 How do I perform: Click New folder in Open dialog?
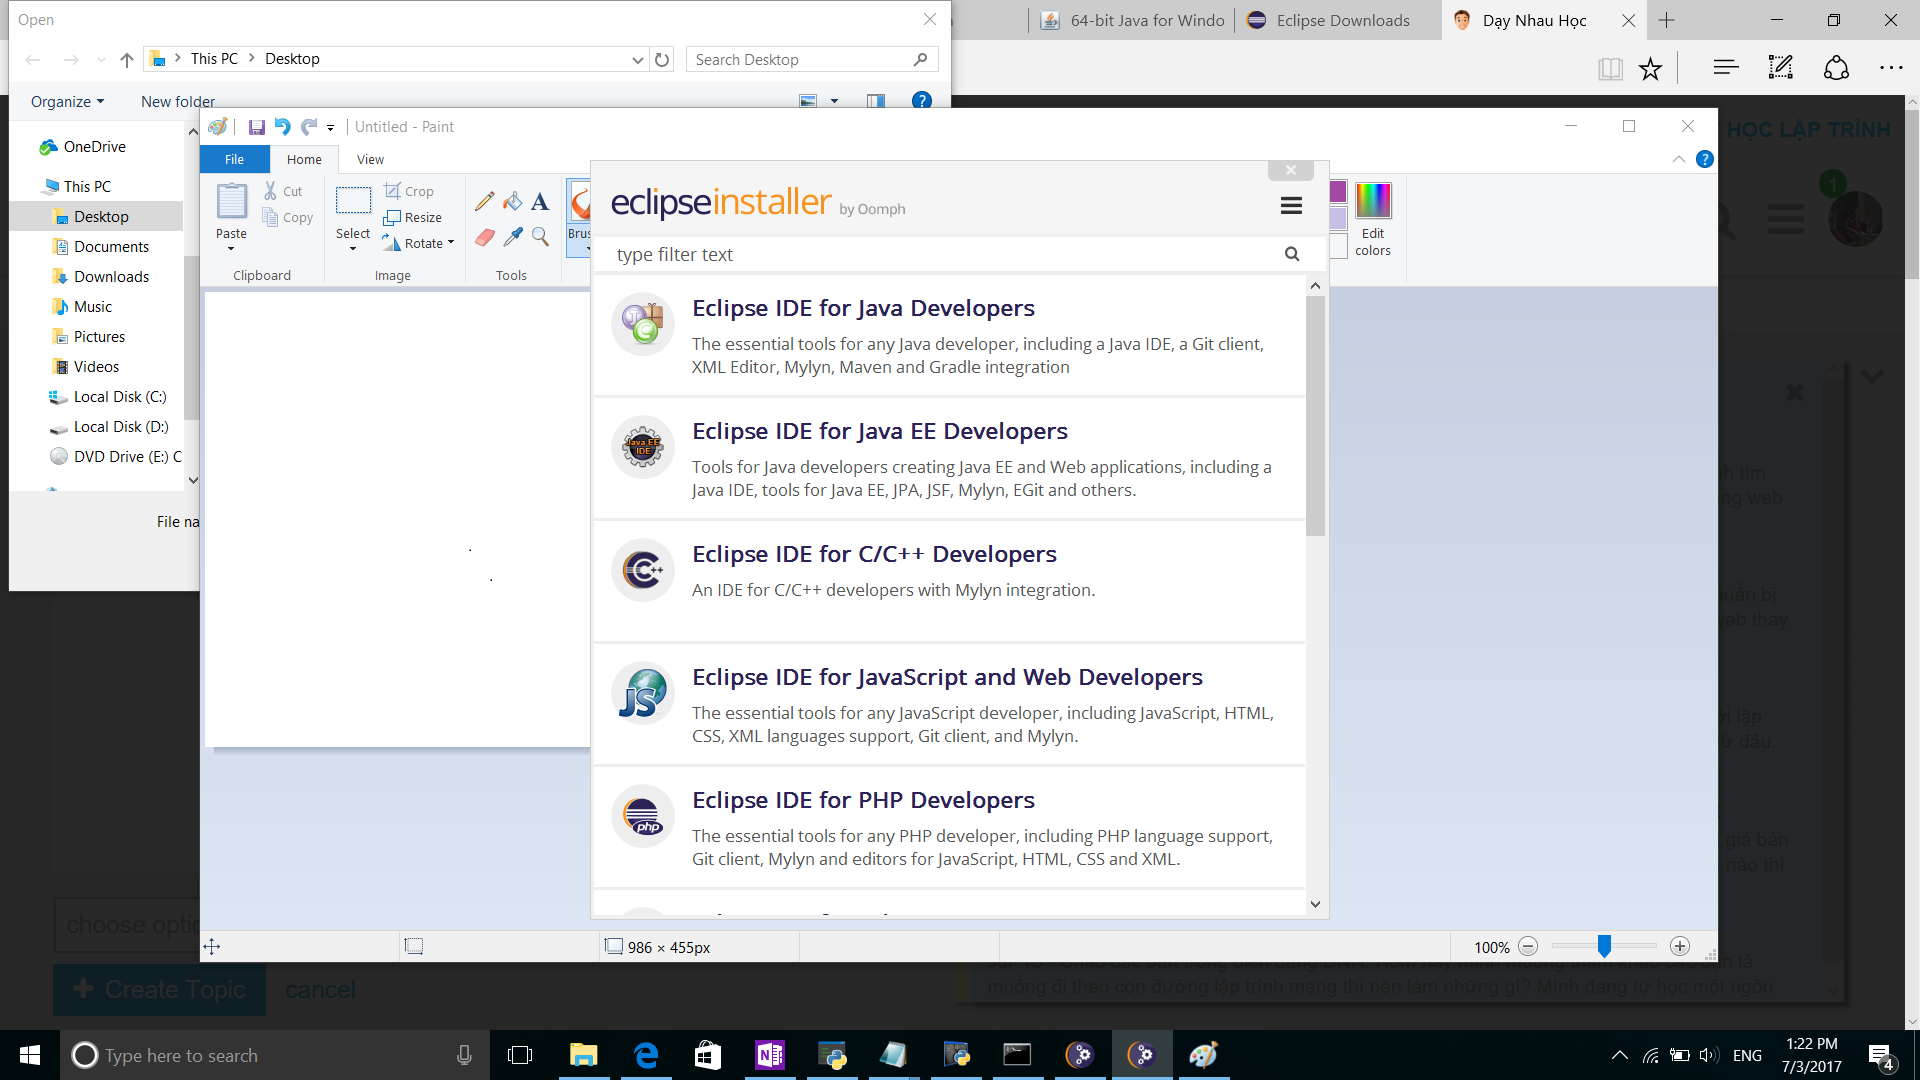[178, 101]
